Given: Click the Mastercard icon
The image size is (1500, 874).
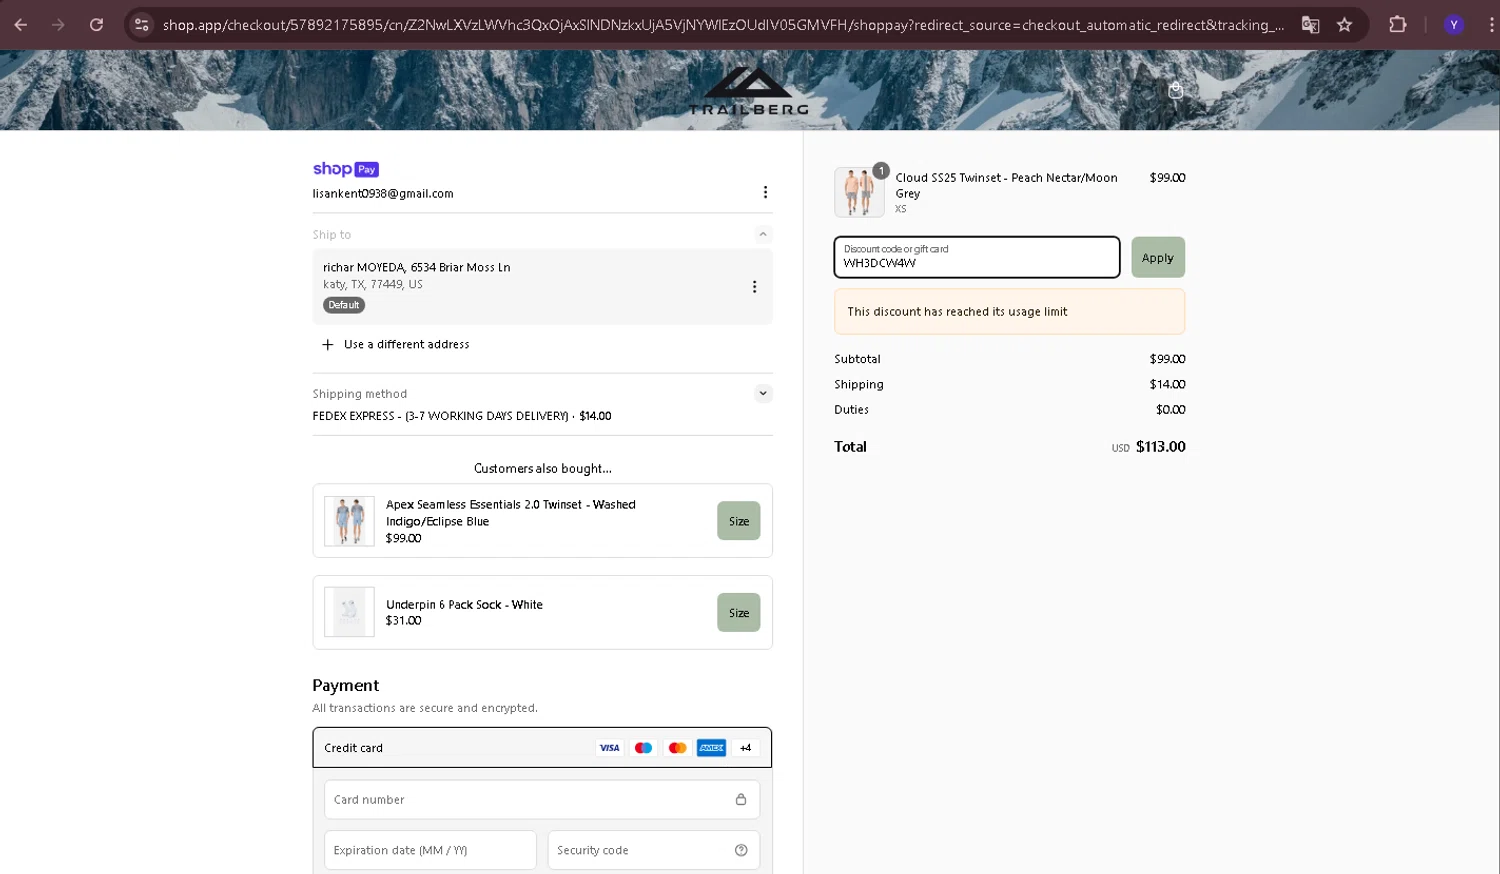Looking at the screenshot, I should pyautogui.click(x=677, y=748).
